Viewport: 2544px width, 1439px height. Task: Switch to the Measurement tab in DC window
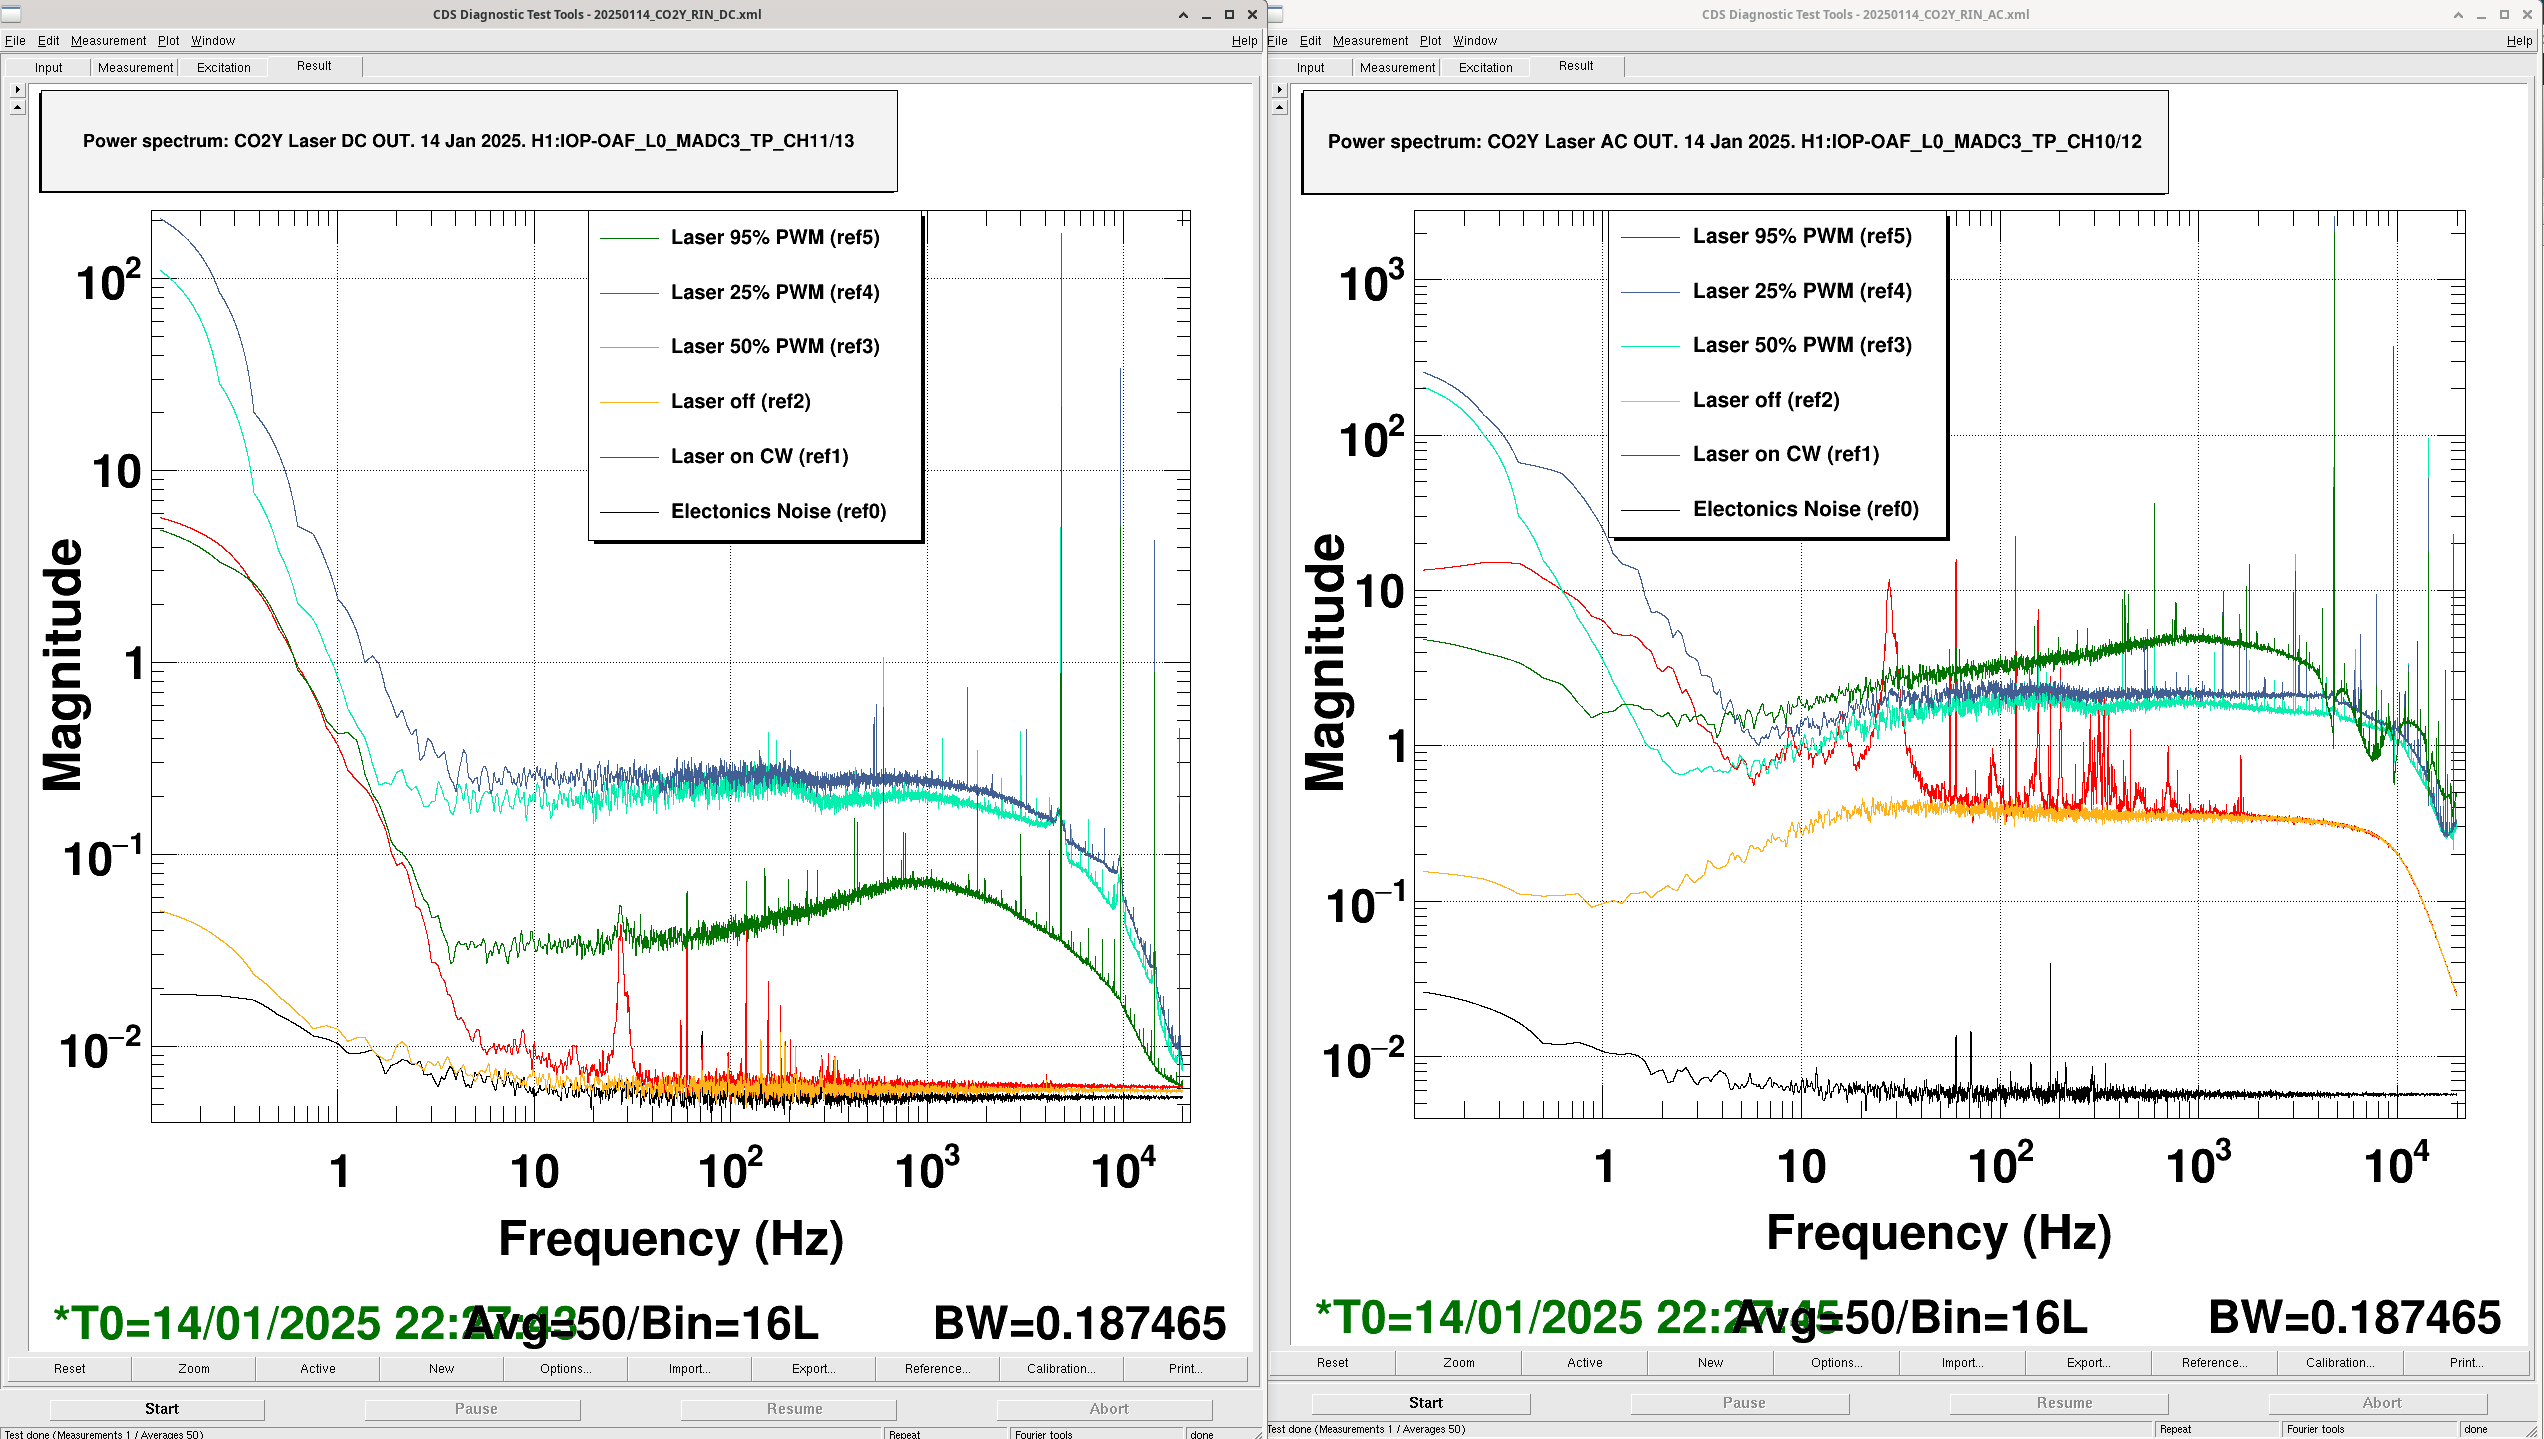(135, 67)
